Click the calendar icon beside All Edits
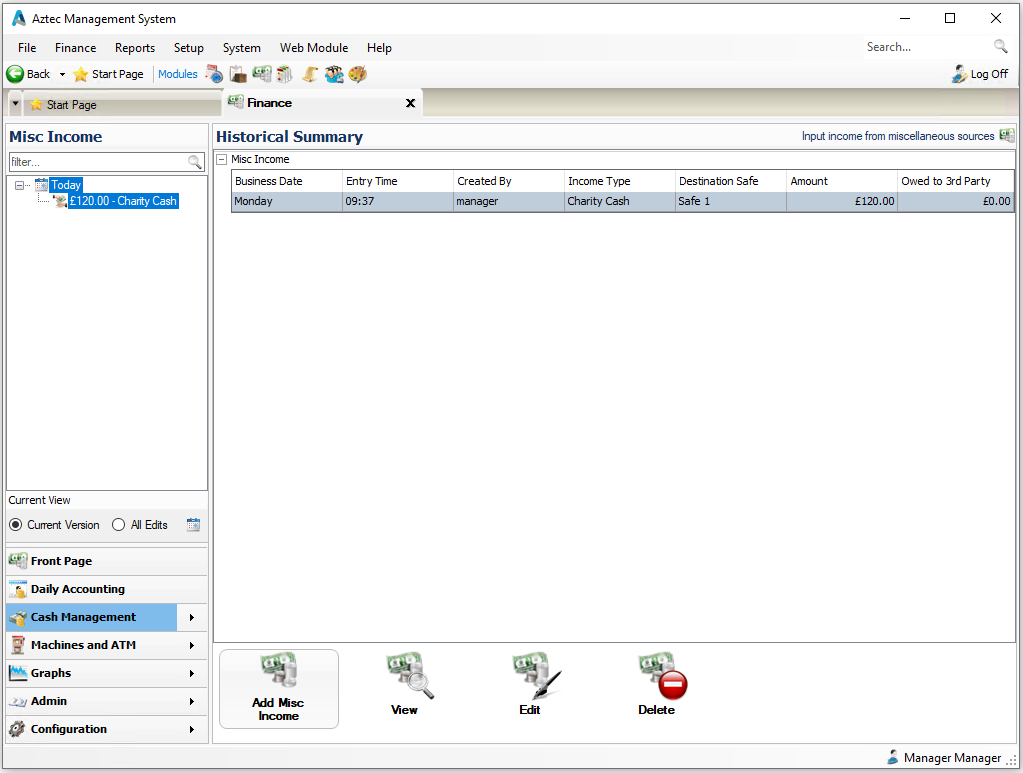This screenshot has height=773, width=1023. 193,525
